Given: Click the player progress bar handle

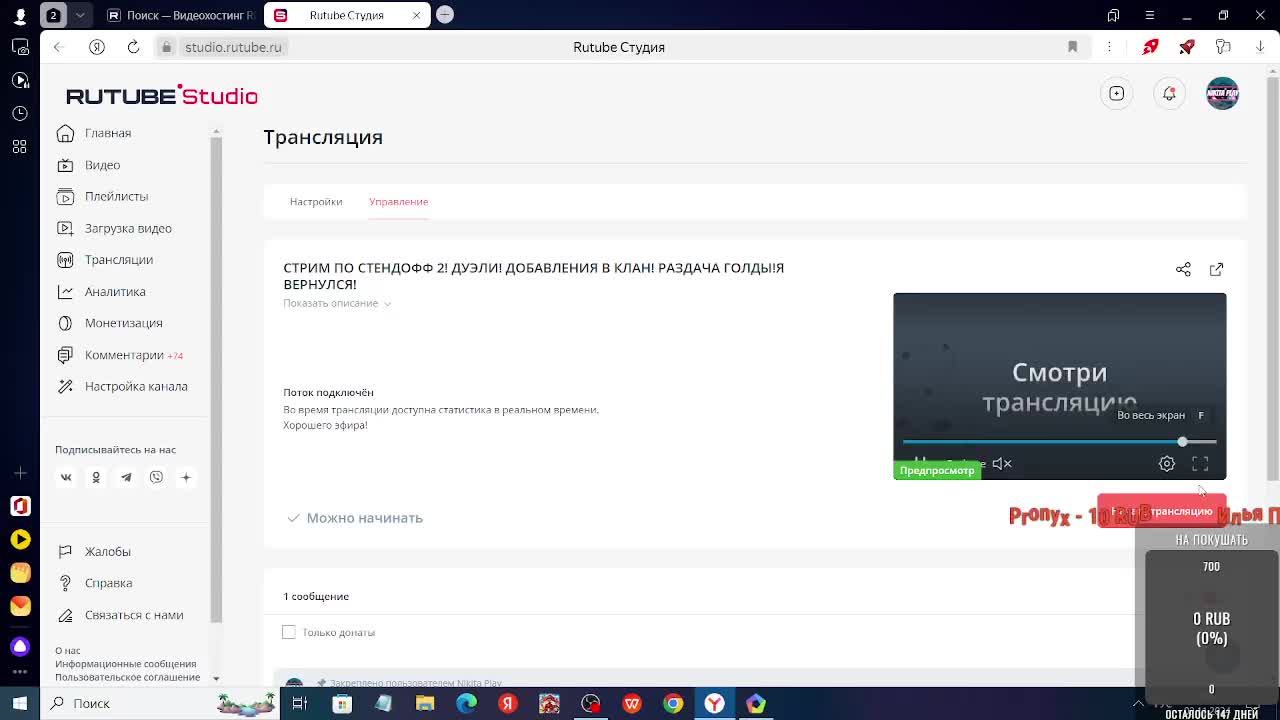Looking at the screenshot, I should tap(1182, 442).
